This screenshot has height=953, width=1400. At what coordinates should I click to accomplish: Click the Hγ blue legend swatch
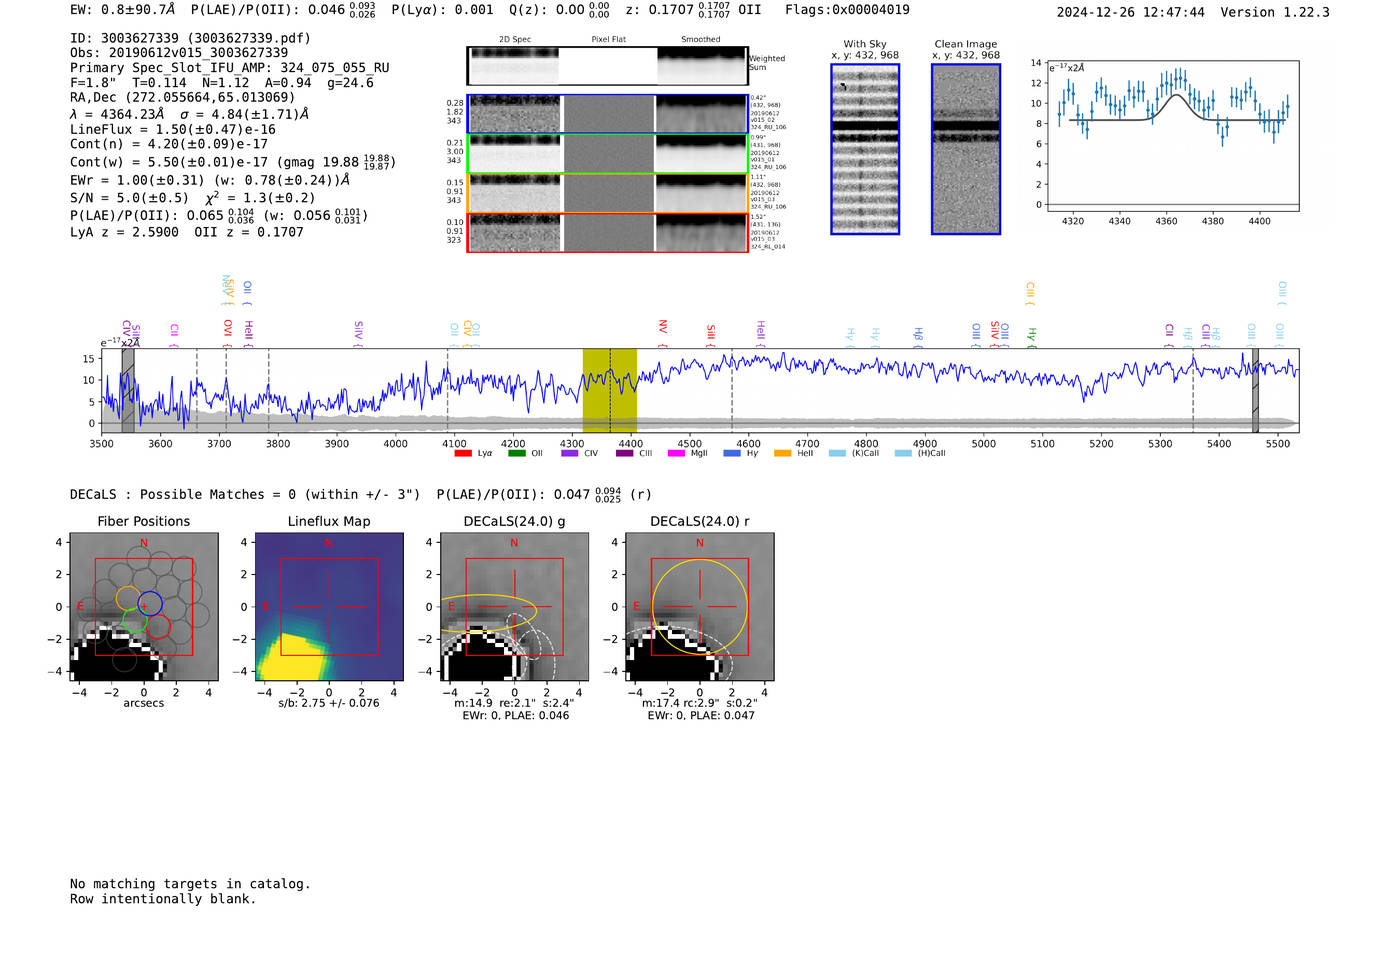731,454
